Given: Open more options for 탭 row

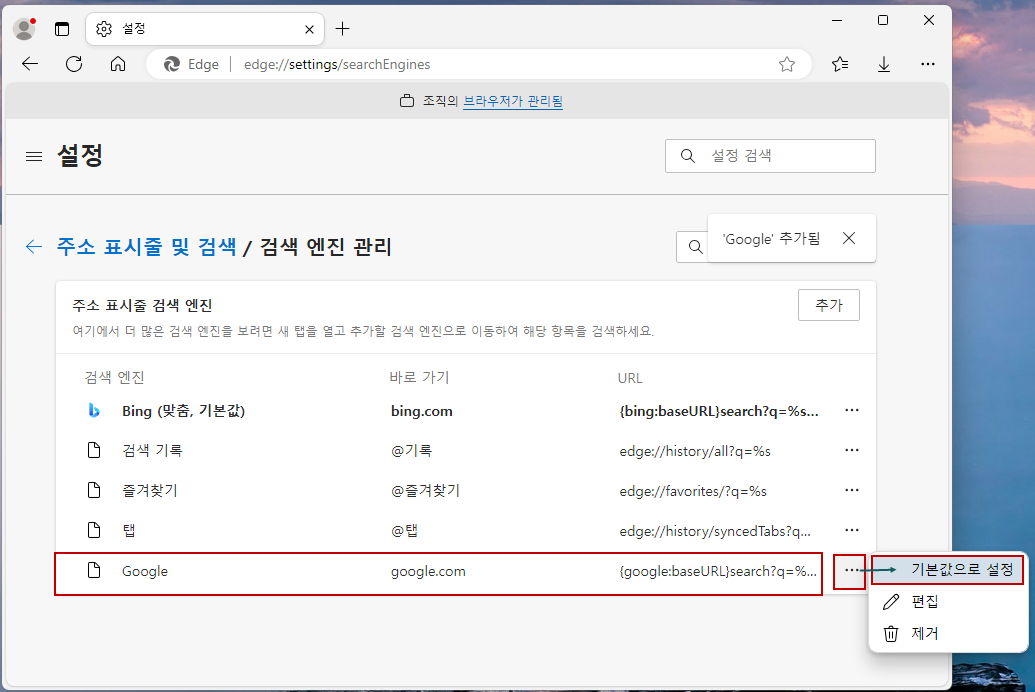Looking at the screenshot, I should 851,530.
